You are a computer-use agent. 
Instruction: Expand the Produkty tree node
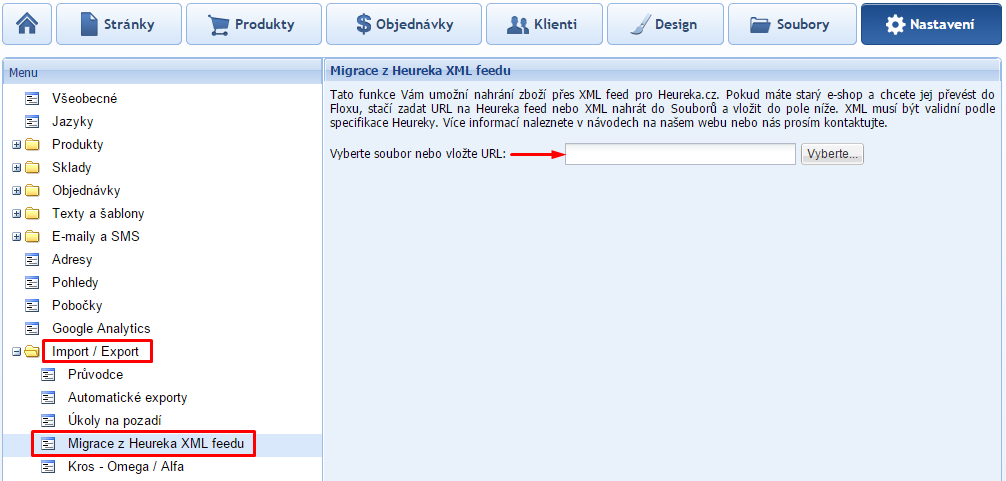pos(17,145)
